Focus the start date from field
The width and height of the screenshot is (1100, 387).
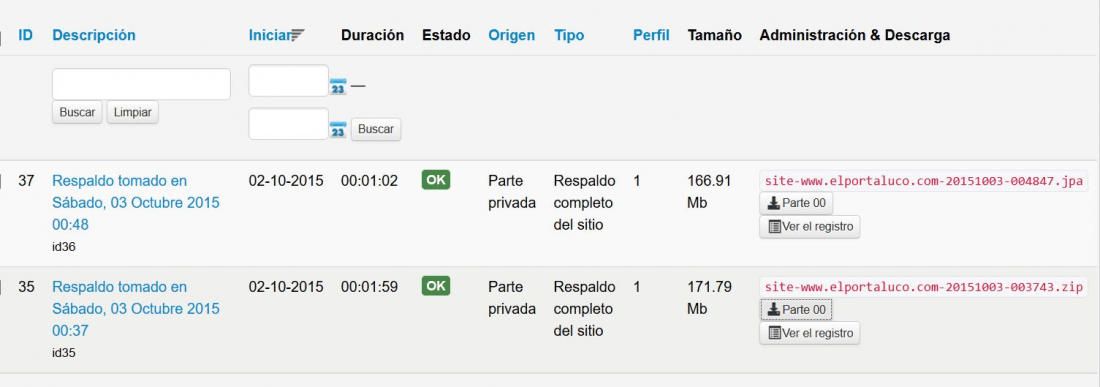288,81
